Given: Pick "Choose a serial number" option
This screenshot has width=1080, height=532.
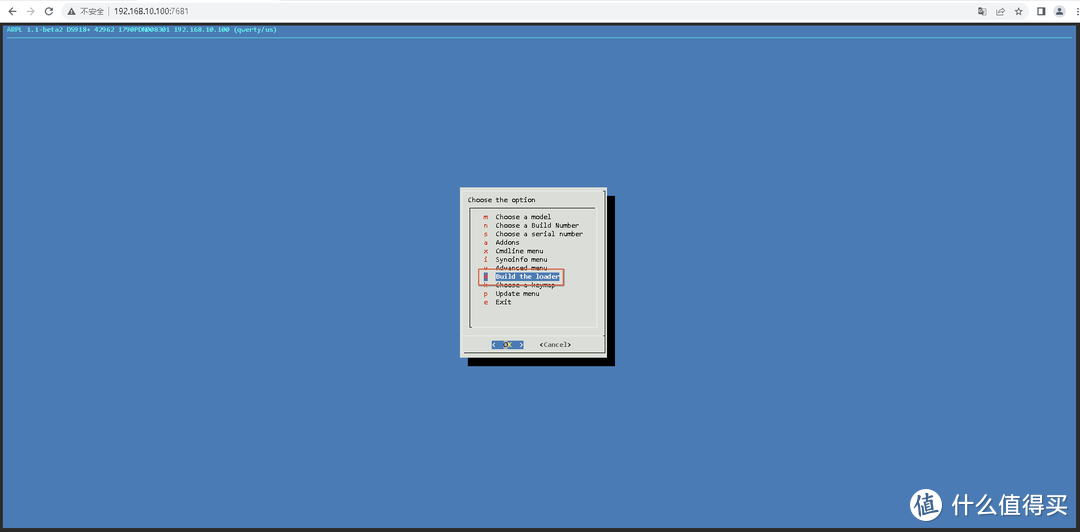Looking at the screenshot, I should [538, 234].
